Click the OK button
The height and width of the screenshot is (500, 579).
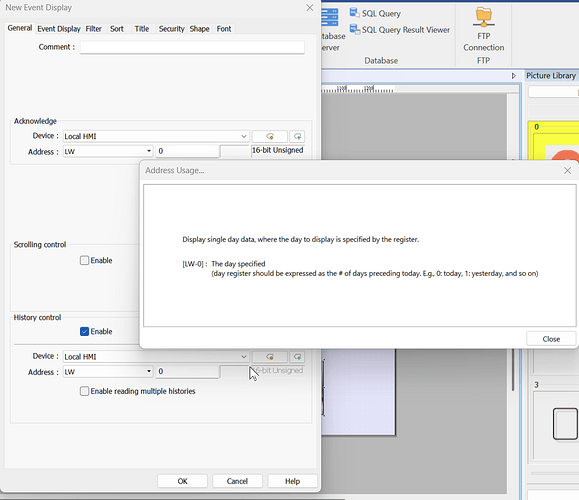click(182, 481)
